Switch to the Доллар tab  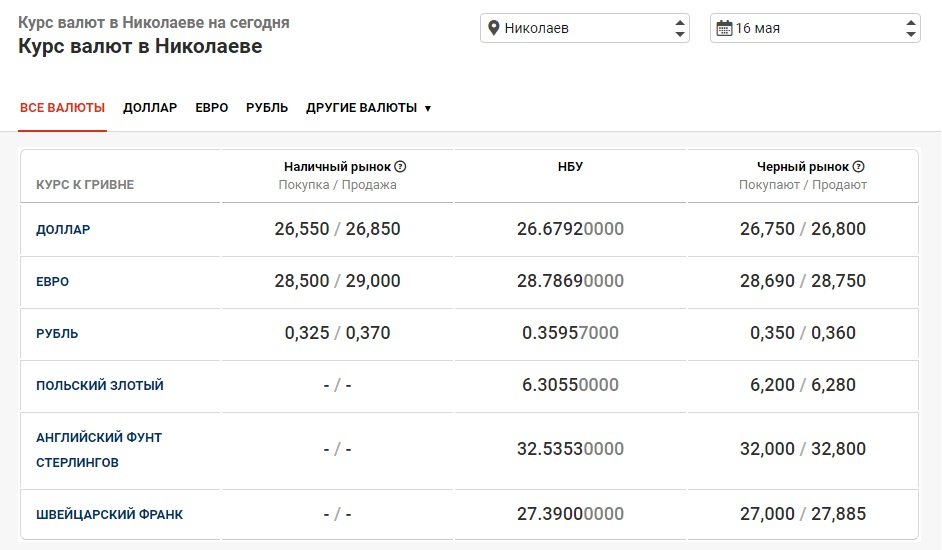pyautogui.click(x=150, y=108)
